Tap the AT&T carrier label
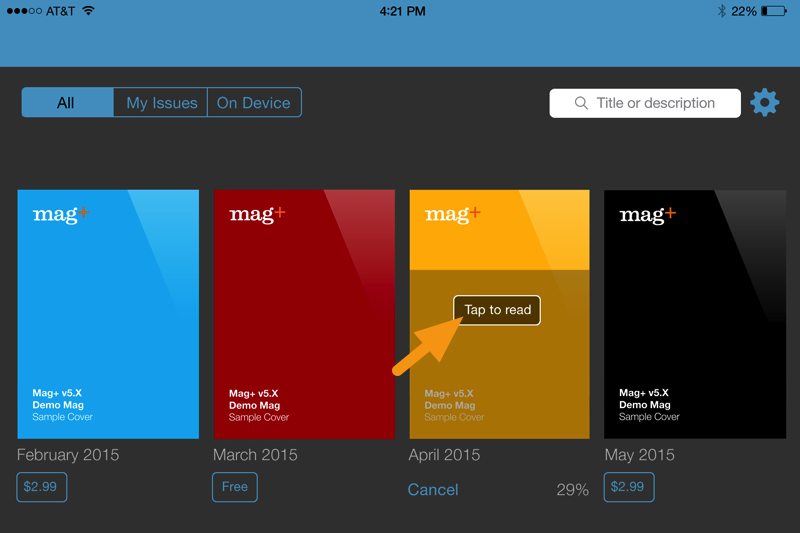 click(60, 11)
